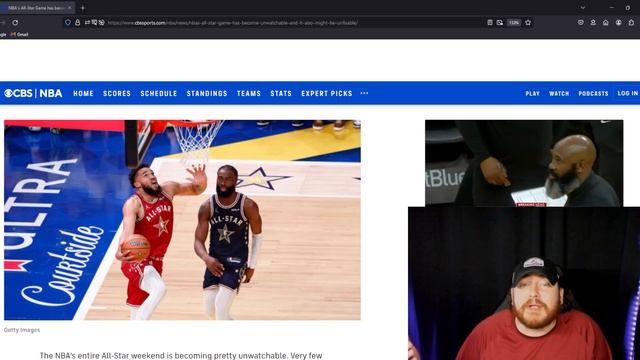The image size is (640, 360).
Task: Reset the 110% zoom level badge
Action: click(514, 23)
